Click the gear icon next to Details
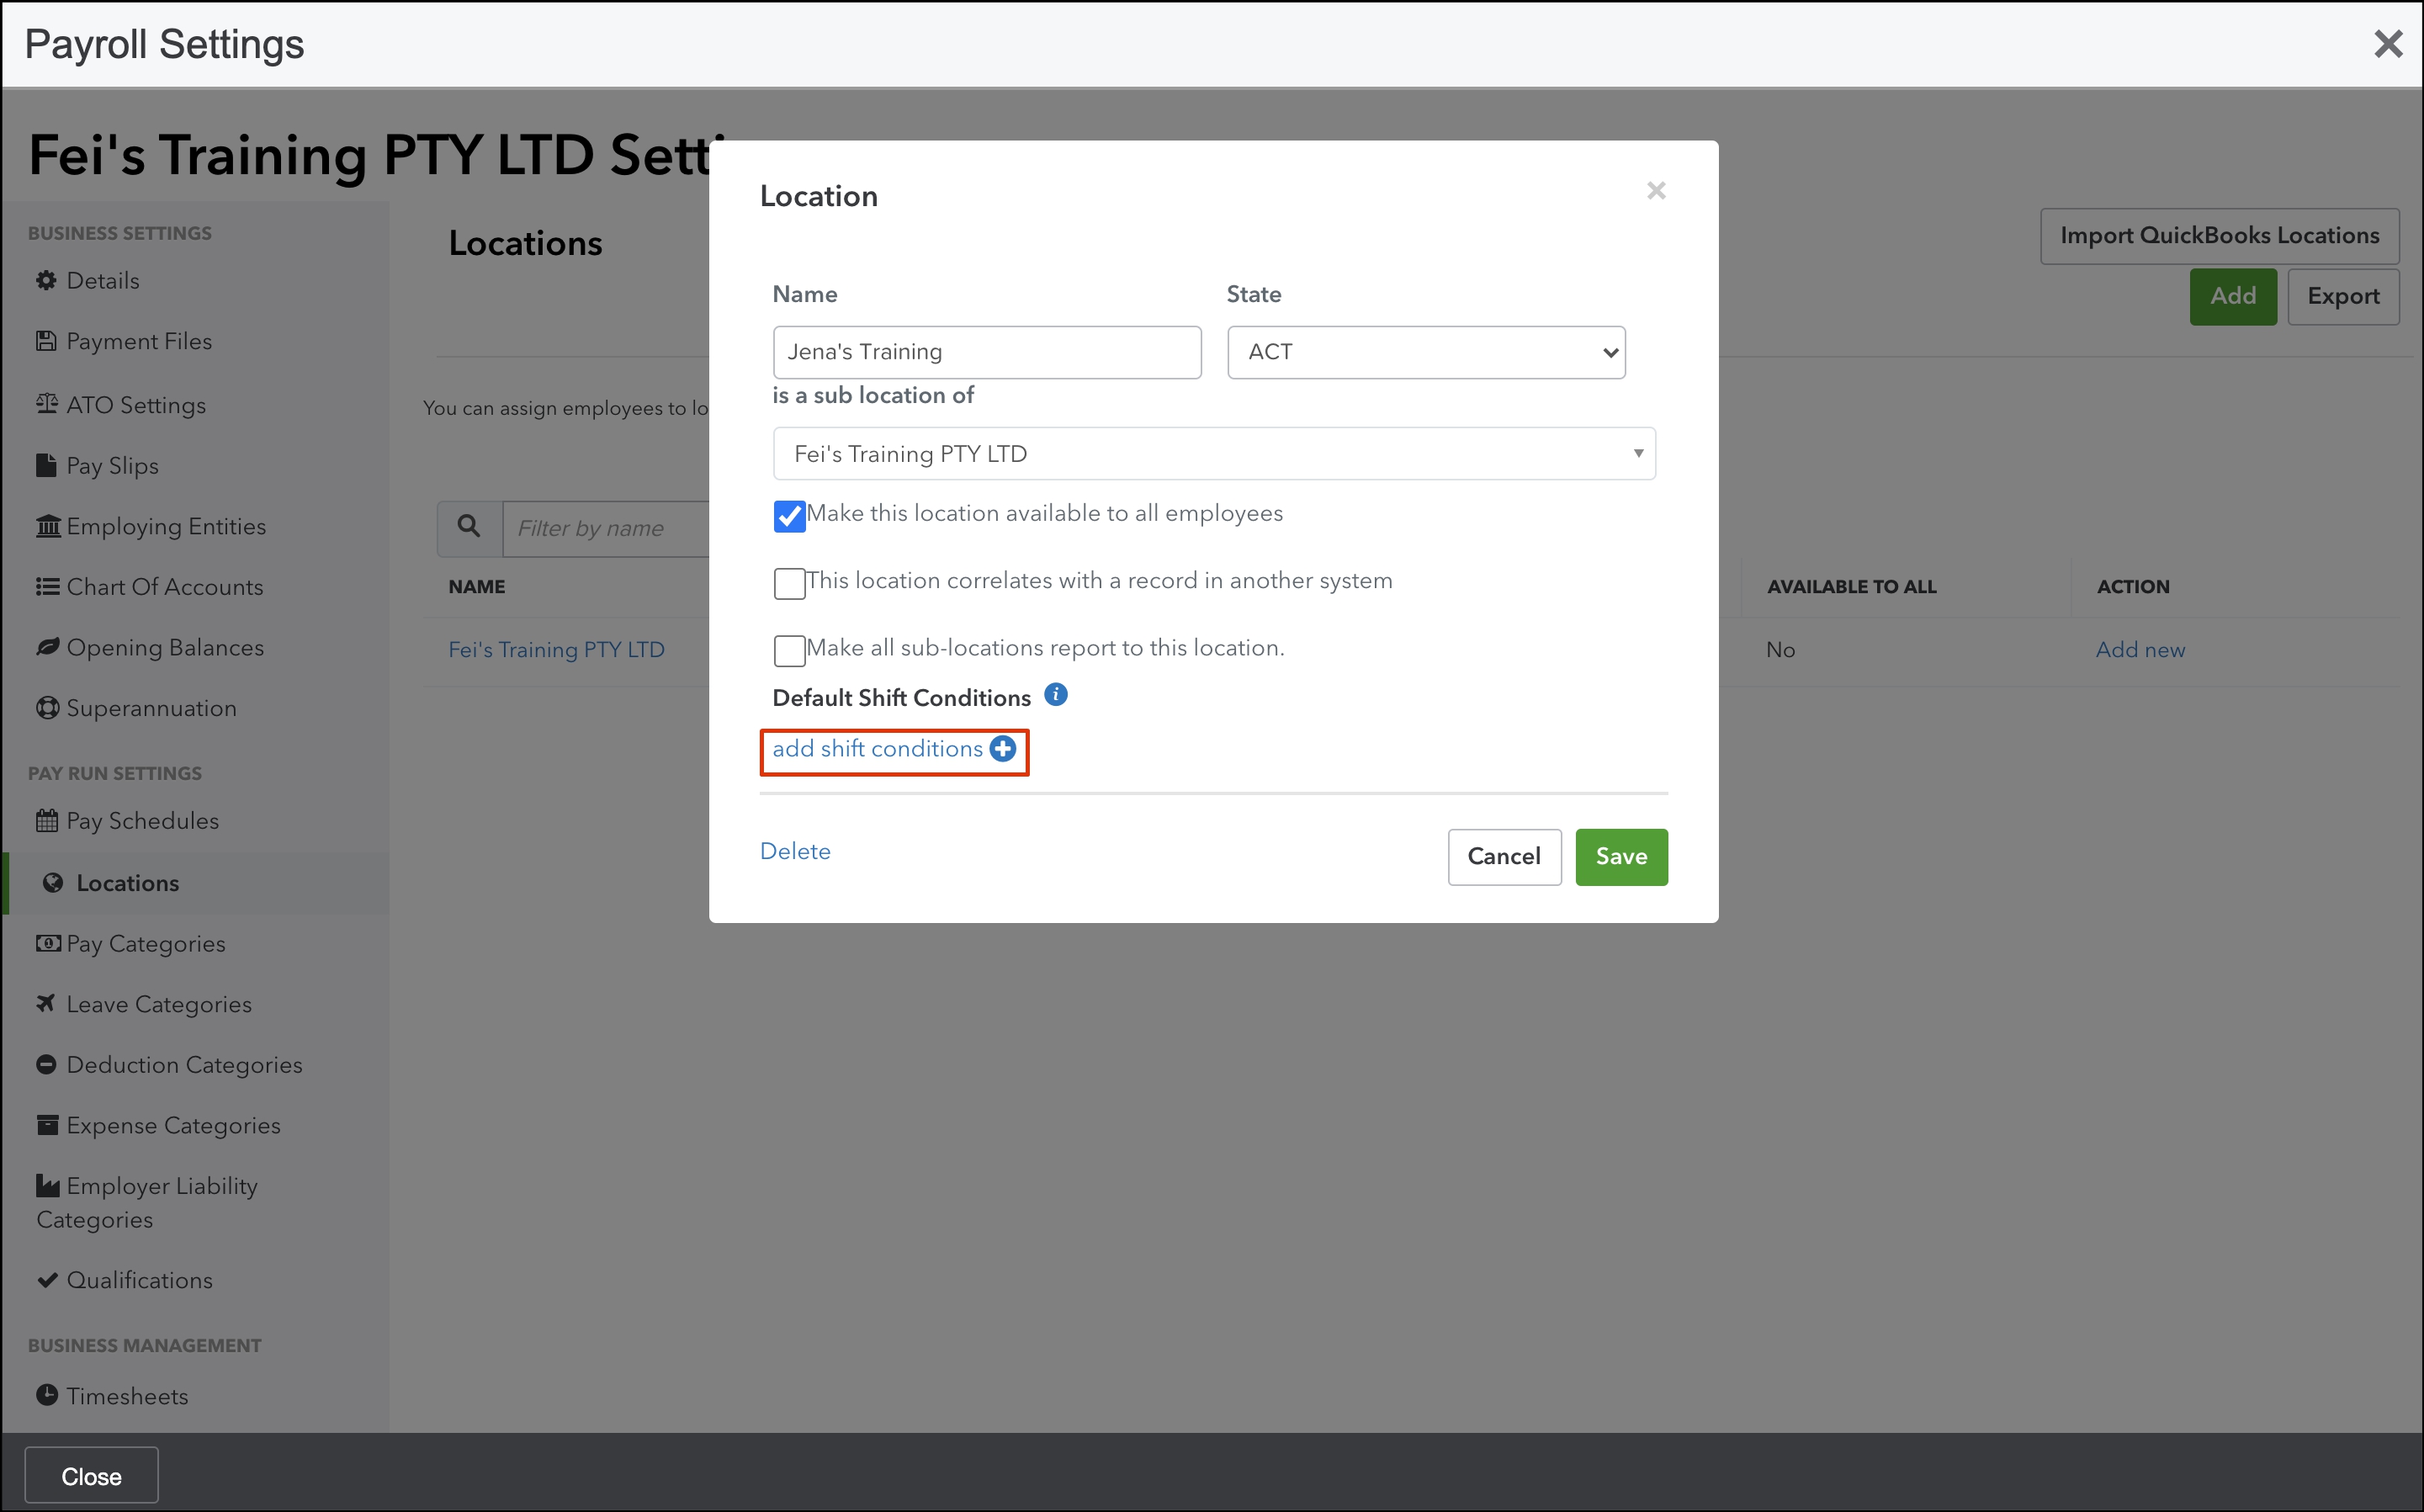The image size is (2424, 1512). click(x=46, y=281)
